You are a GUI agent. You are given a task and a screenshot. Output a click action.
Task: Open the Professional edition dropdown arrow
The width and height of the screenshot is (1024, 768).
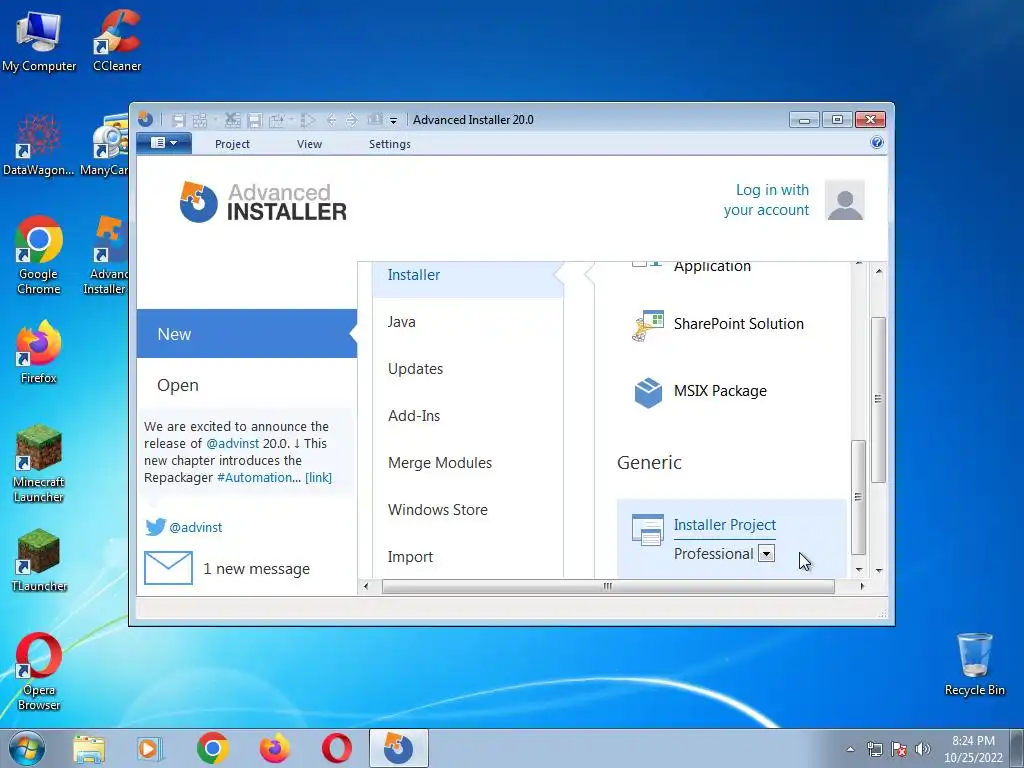[766, 554]
